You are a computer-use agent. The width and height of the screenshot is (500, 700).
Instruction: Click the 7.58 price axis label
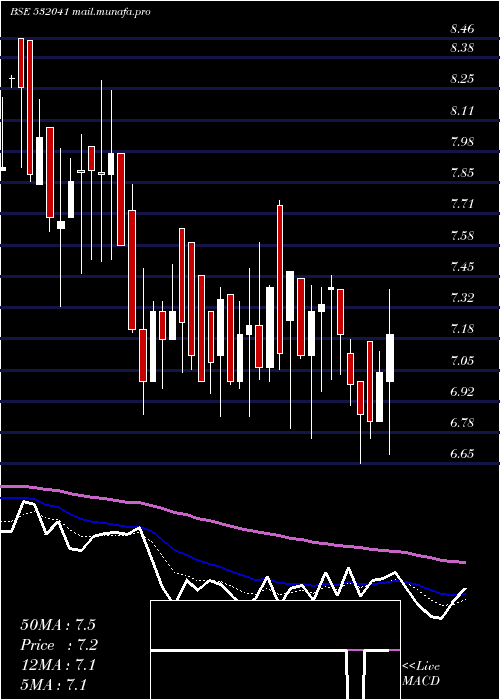coord(462,236)
